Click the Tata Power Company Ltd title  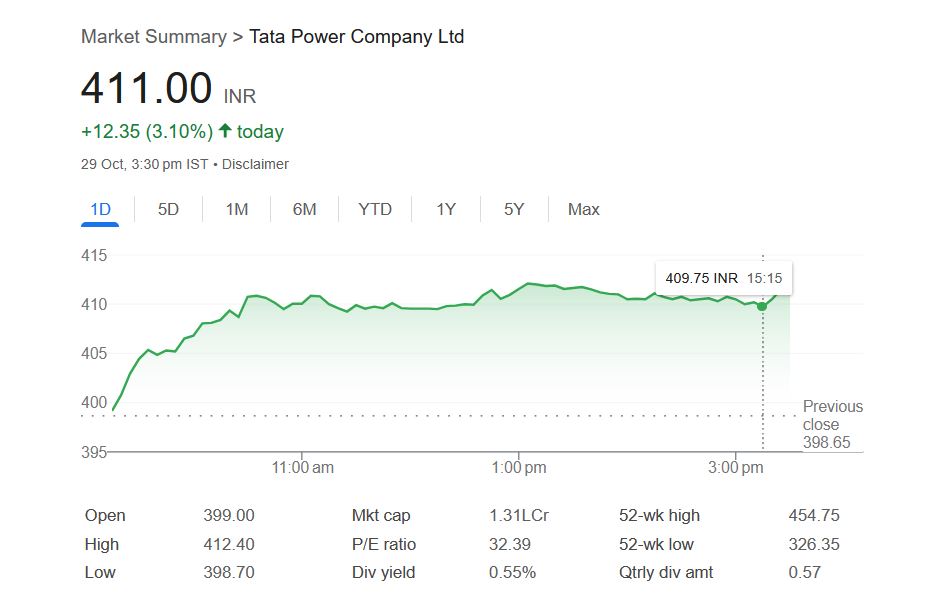(356, 37)
